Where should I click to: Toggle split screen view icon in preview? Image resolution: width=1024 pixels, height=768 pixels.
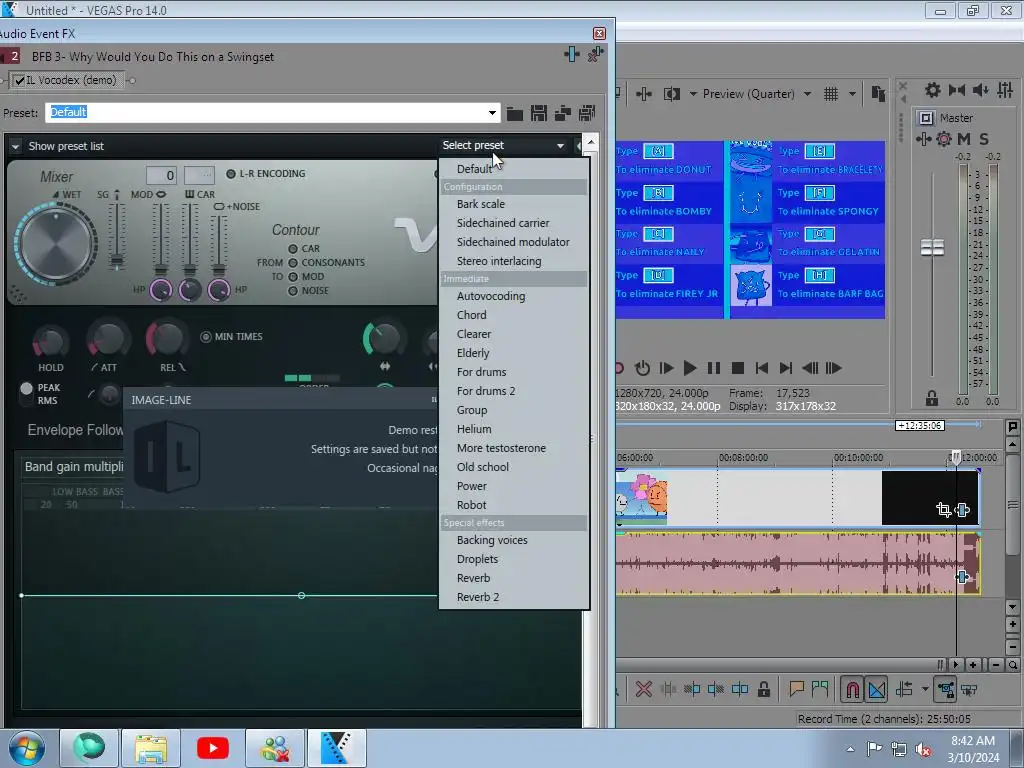pos(671,94)
